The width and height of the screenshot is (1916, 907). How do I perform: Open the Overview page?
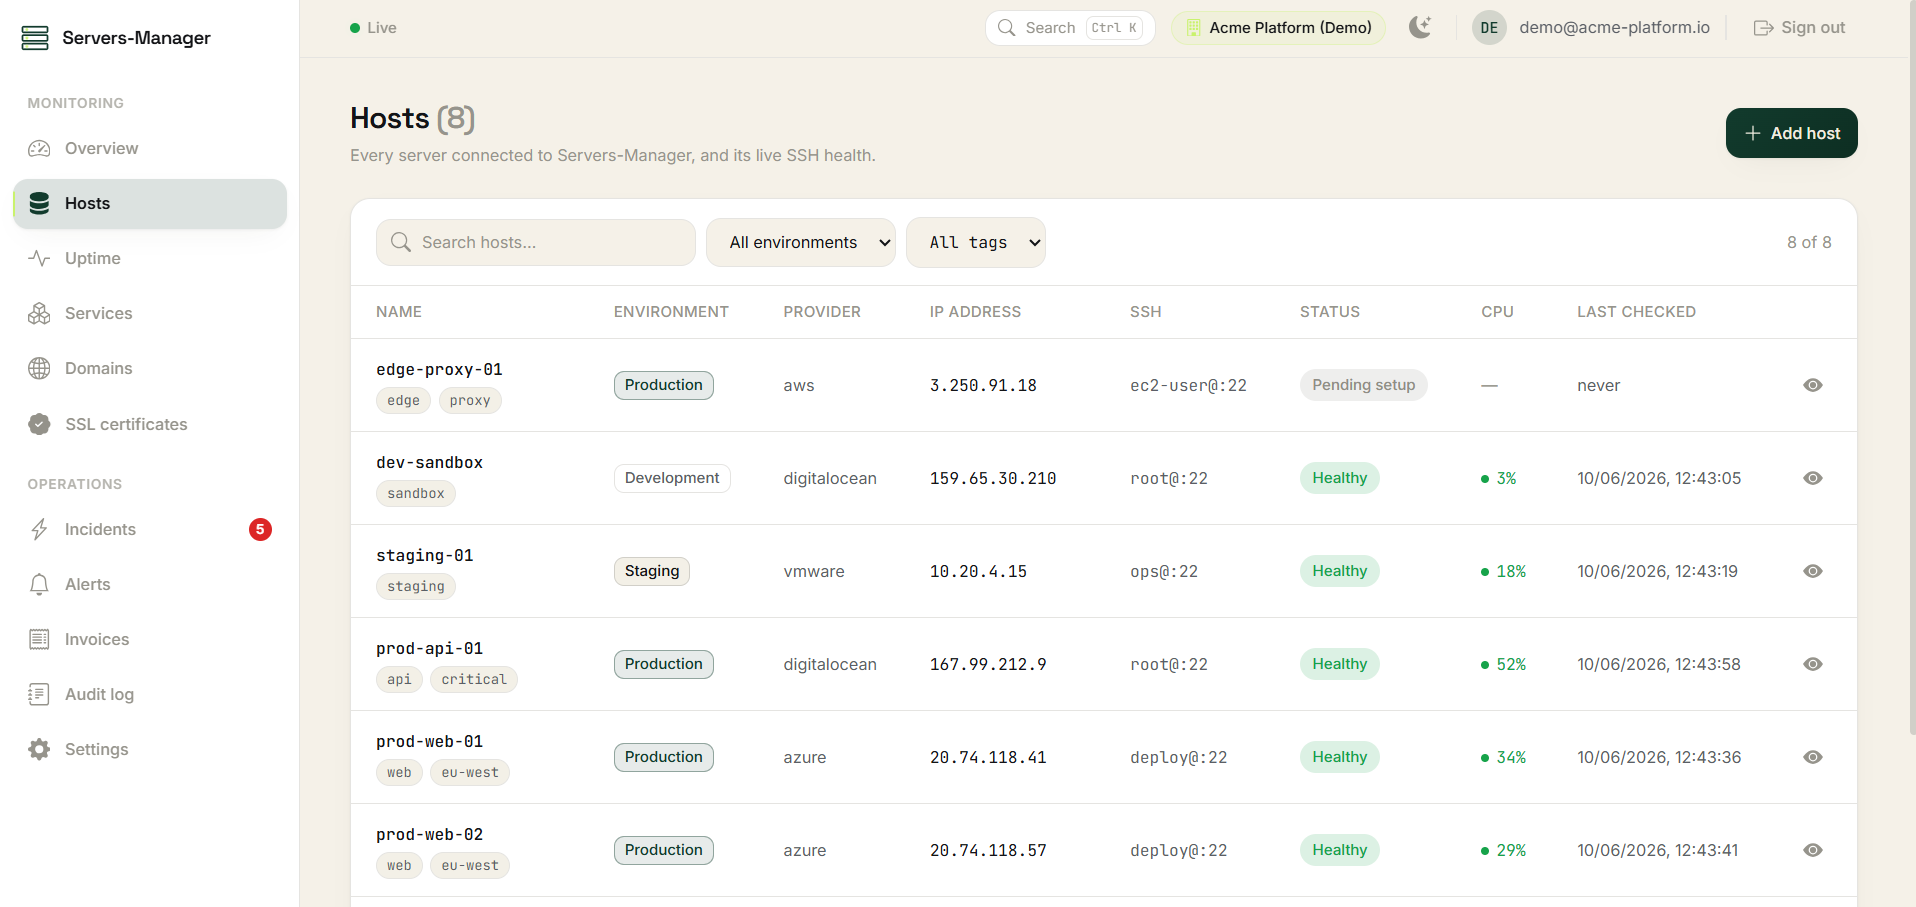coord(150,148)
